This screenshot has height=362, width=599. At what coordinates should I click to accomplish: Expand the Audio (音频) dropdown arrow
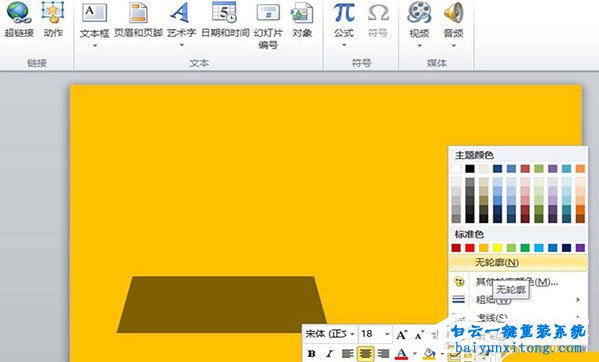click(453, 45)
